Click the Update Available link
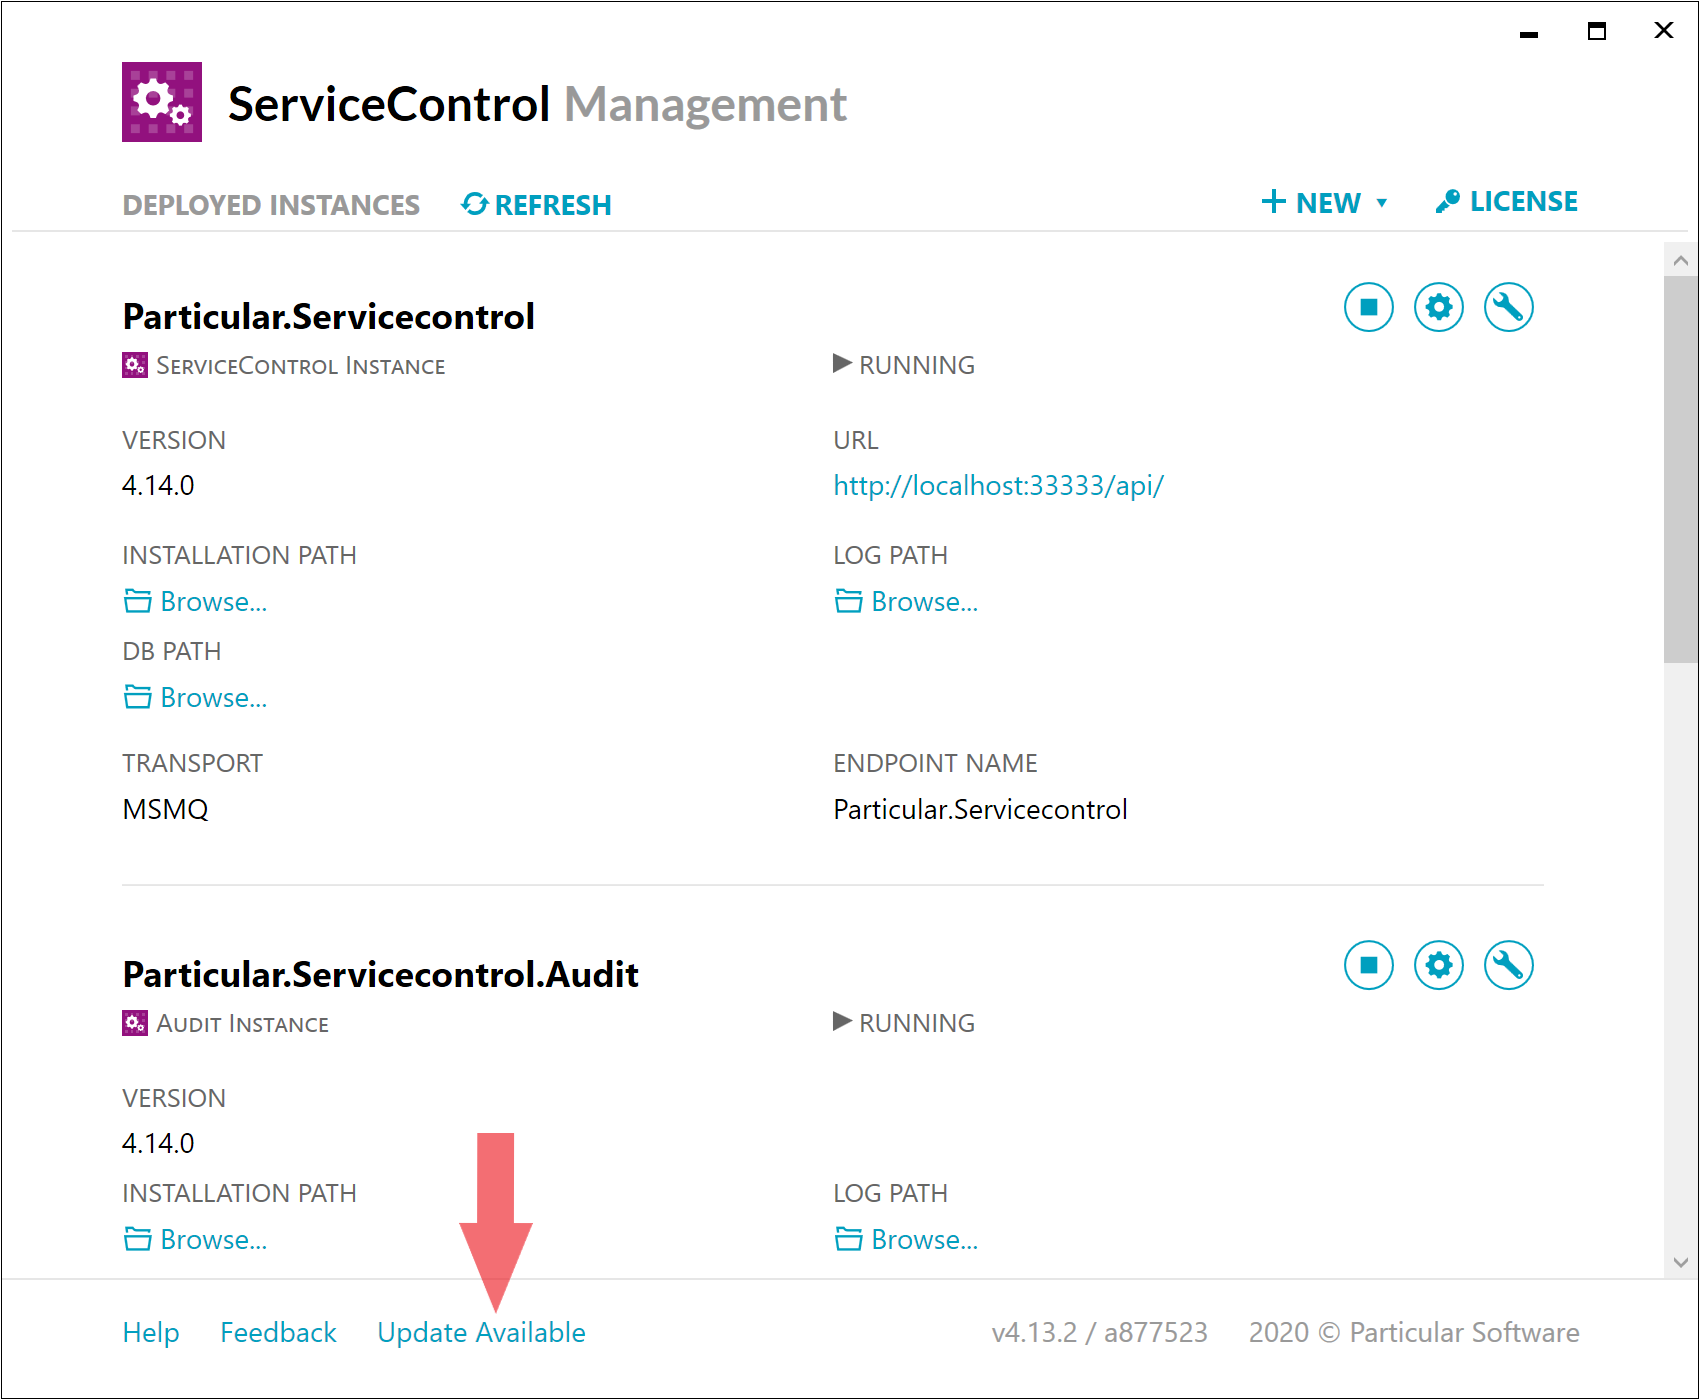Screen dimensions: 1700x1400 click(x=481, y=1333)
